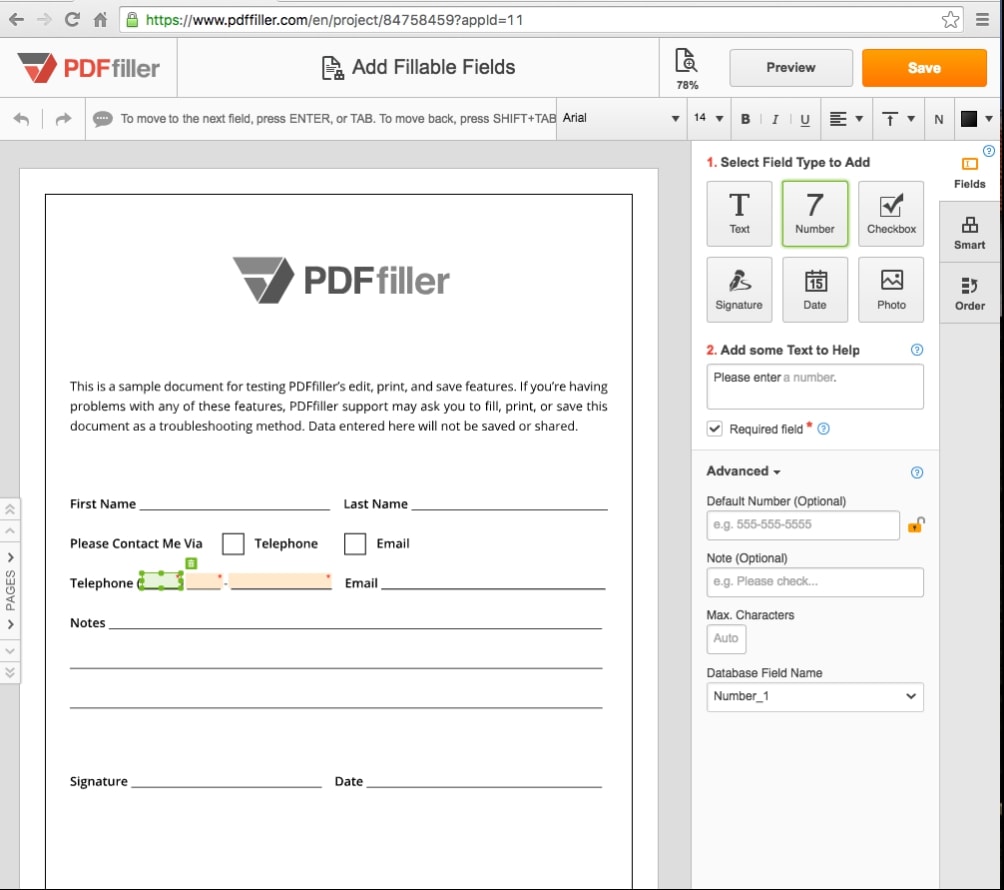Toggle the lock on Default Number
Viewport: 1004px width, 890px height.
(916, 525)
